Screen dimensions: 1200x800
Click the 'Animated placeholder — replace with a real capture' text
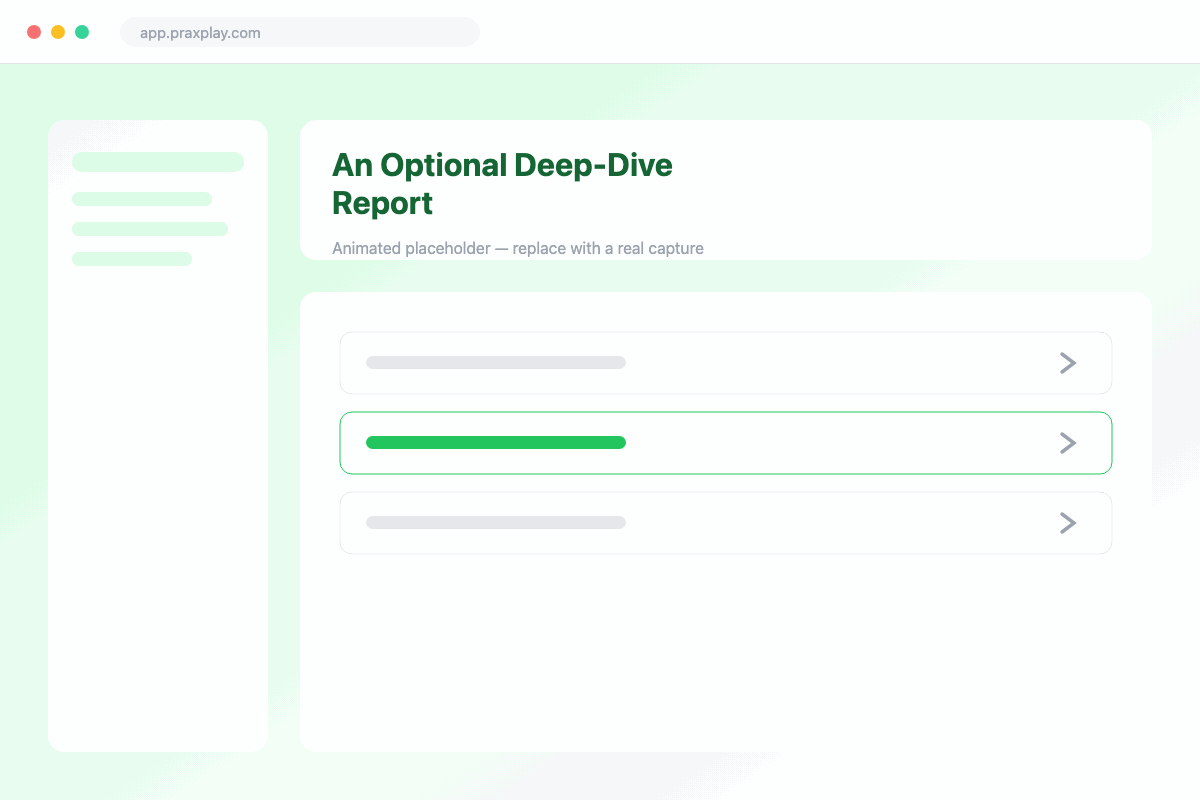click(518, 248)
